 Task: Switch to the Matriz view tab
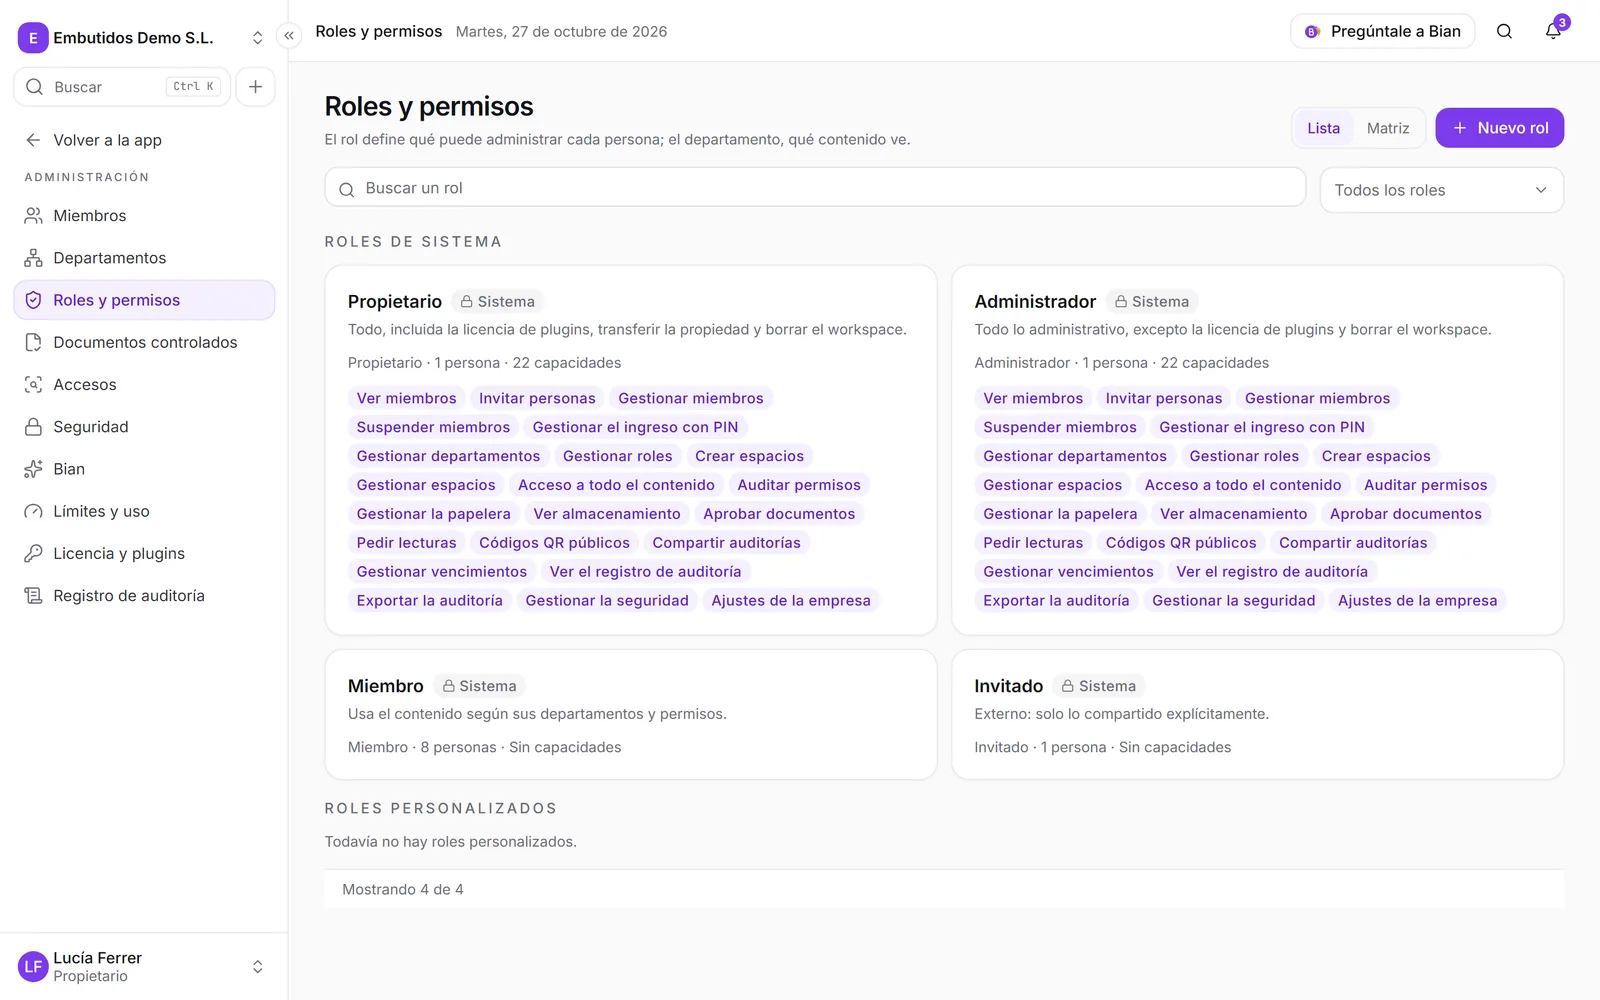point(1388,128)
